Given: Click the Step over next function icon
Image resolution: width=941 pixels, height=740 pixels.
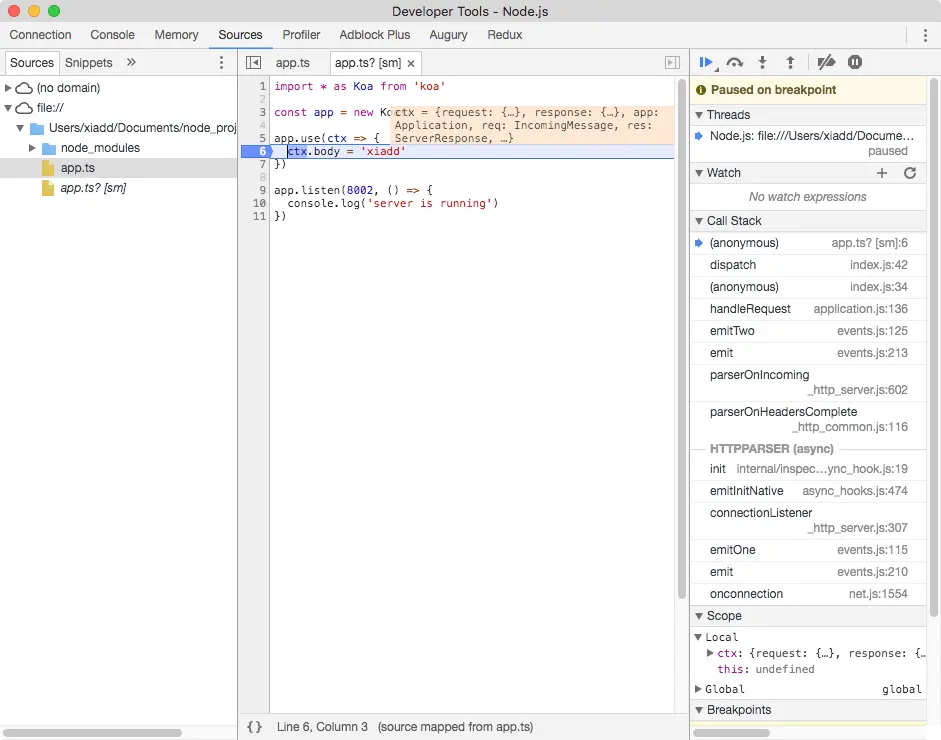Looking at the screenshot, I should [x=735, y=62].
